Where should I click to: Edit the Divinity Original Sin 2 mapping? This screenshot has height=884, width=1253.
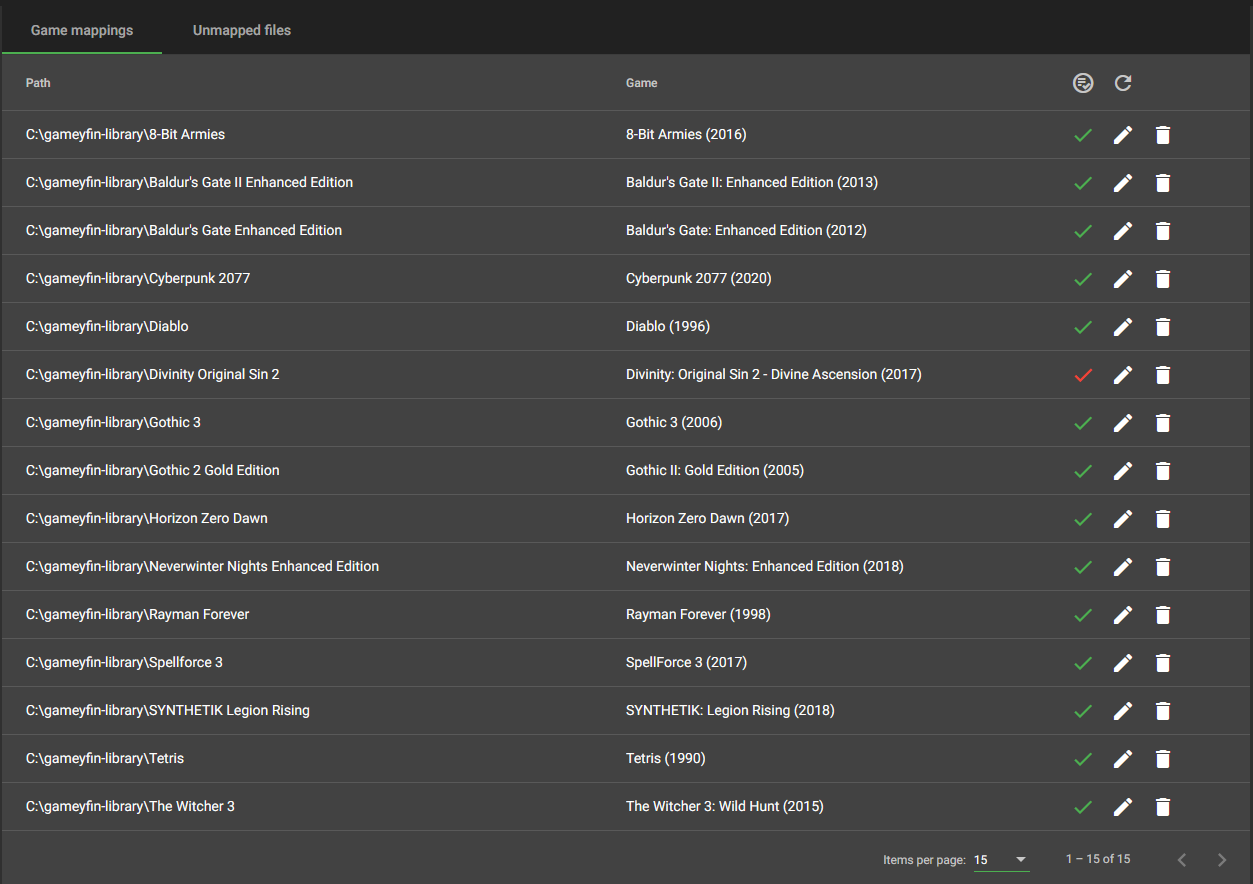[1123, 375]
